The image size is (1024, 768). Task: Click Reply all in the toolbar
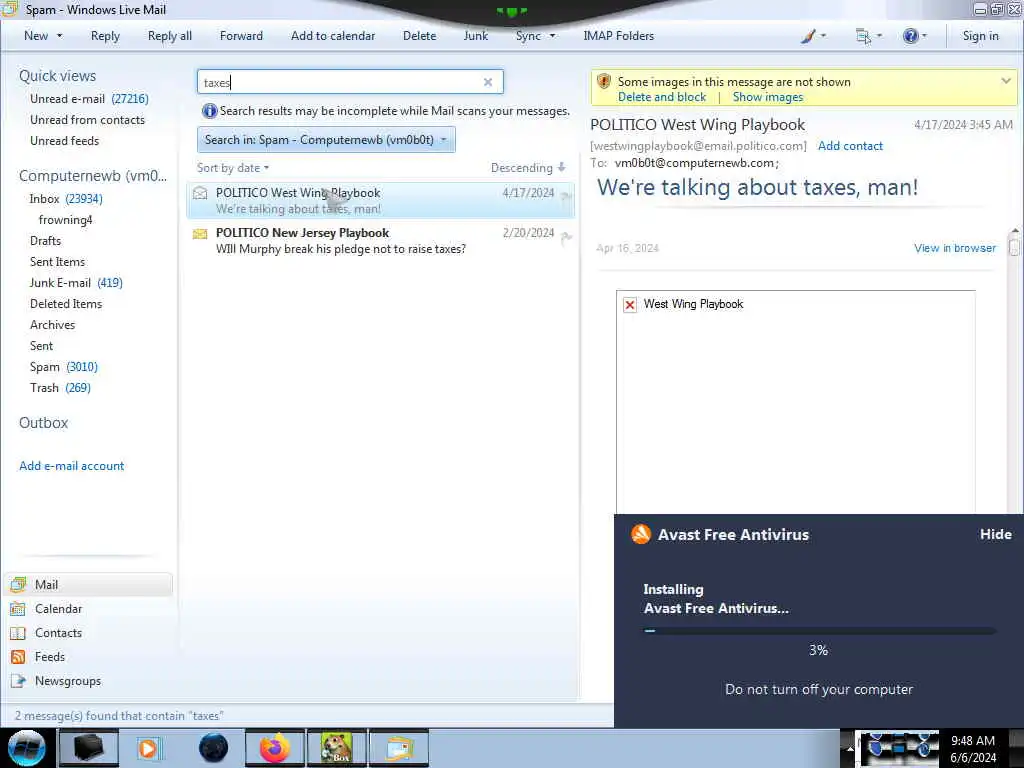point(170,36)
